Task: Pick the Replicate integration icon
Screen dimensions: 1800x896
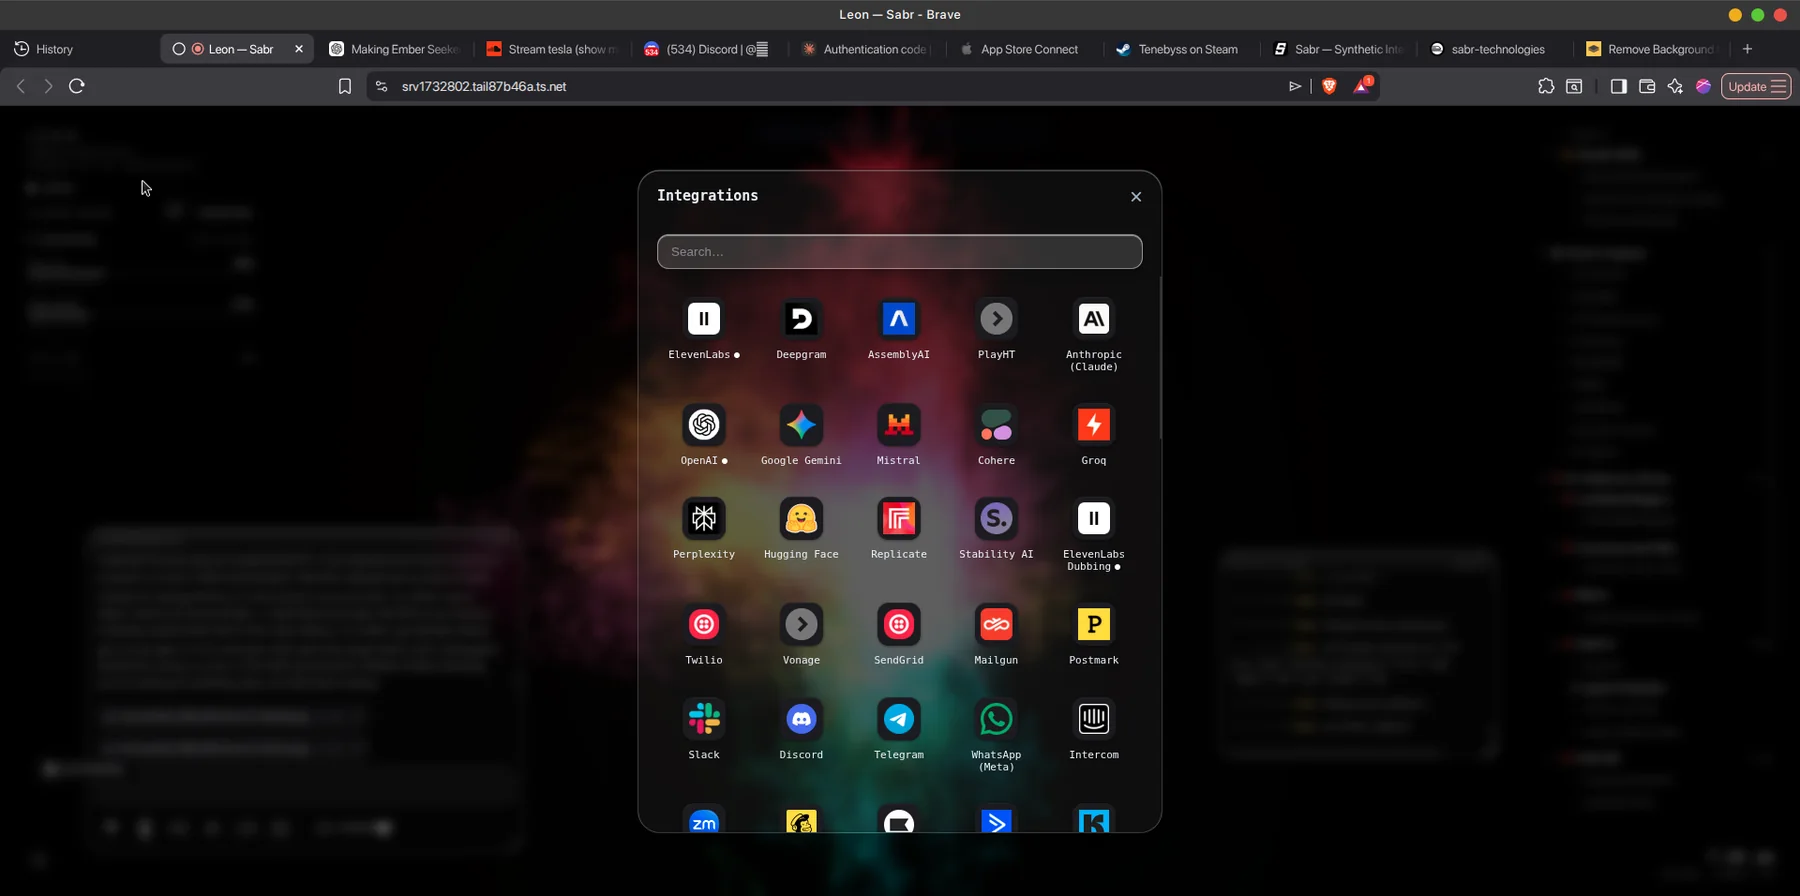Action: 899,518
